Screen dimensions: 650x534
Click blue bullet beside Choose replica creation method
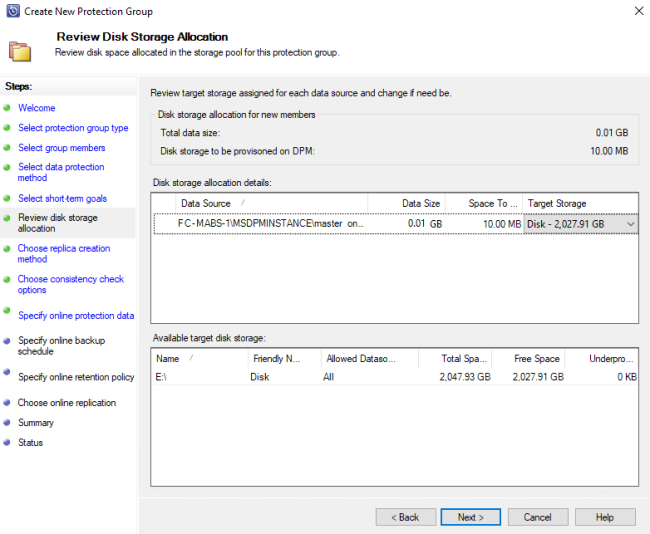[7, 249]
